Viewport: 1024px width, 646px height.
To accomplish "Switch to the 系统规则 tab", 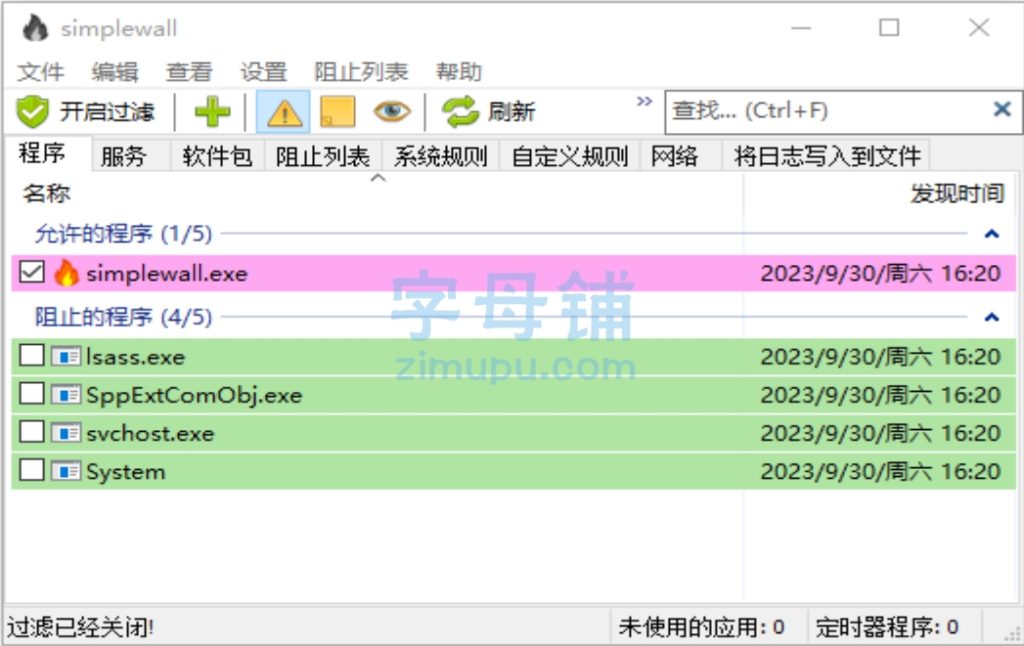I will pos(440,157).
